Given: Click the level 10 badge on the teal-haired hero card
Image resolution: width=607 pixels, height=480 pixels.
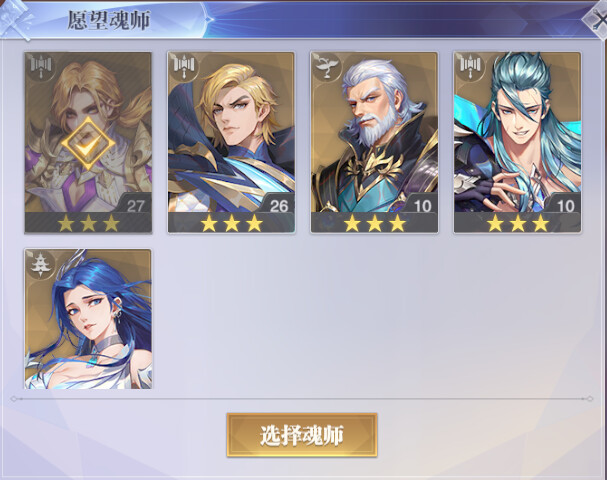Looking at the screenshot, I should (565, 205).
